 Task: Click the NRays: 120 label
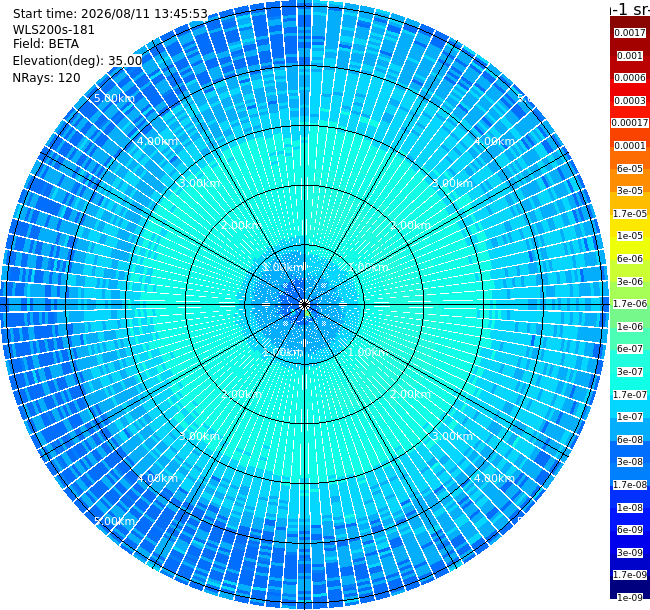point(46,78)
